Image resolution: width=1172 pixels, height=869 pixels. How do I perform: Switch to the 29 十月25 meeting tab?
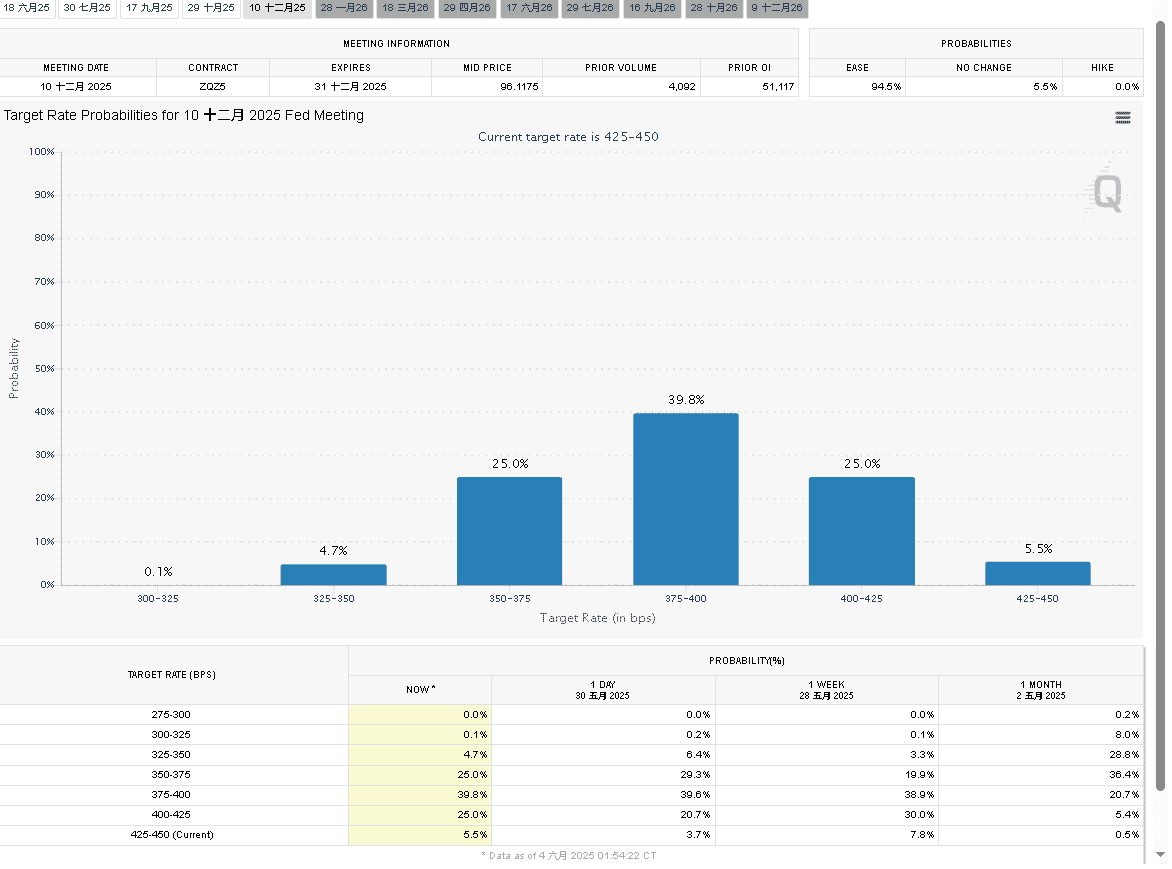coord(211,8)
